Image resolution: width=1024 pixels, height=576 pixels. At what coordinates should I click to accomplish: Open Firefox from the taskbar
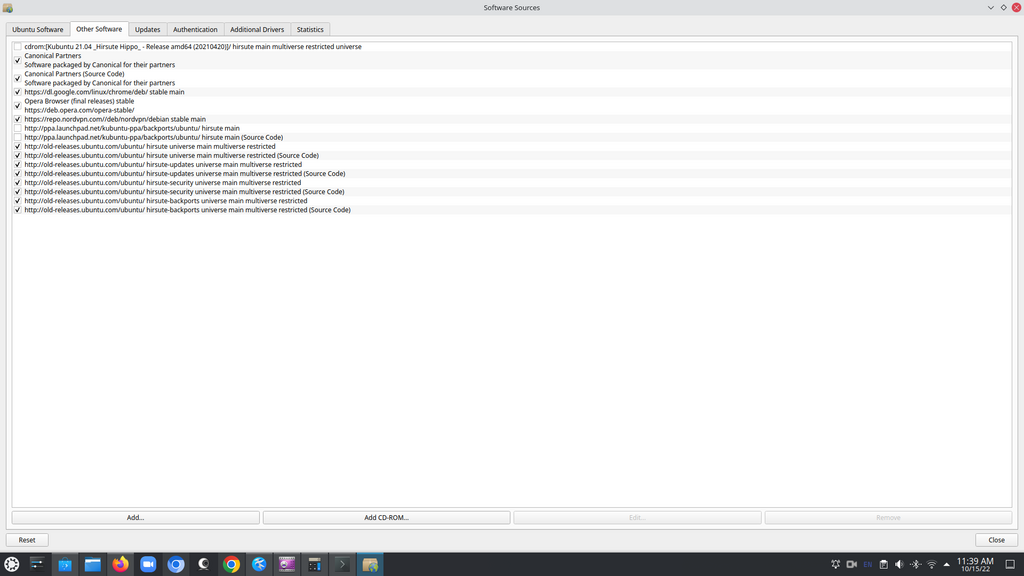coord(121,564)
